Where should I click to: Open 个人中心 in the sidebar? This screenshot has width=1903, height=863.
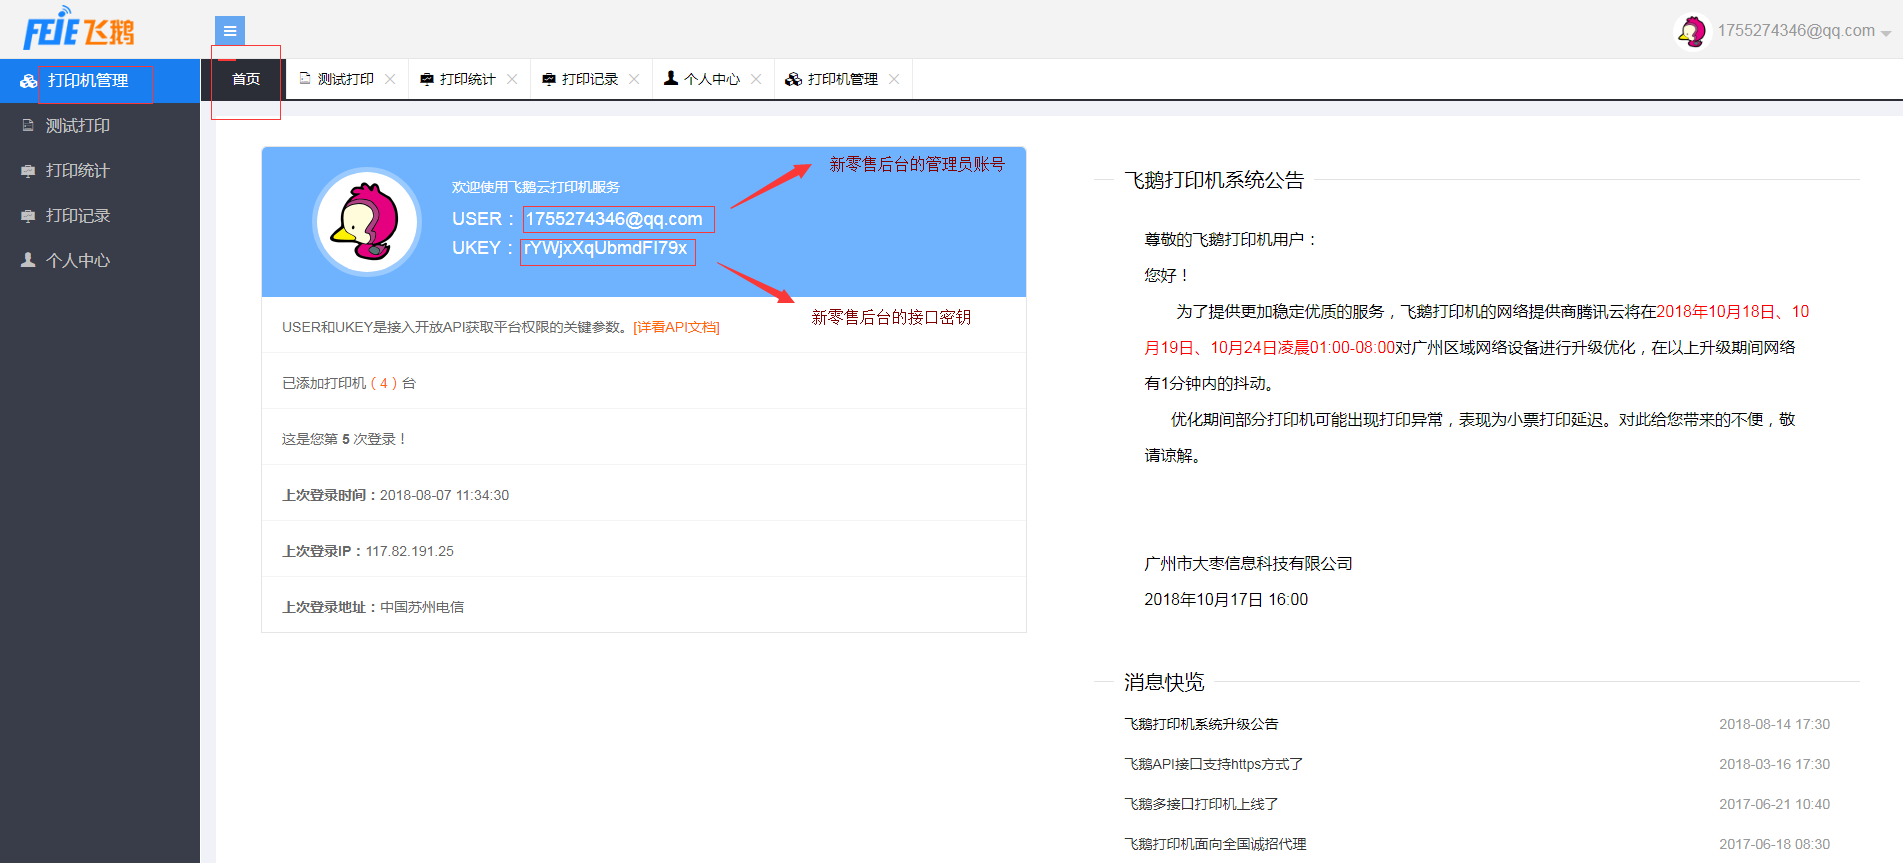100,261
